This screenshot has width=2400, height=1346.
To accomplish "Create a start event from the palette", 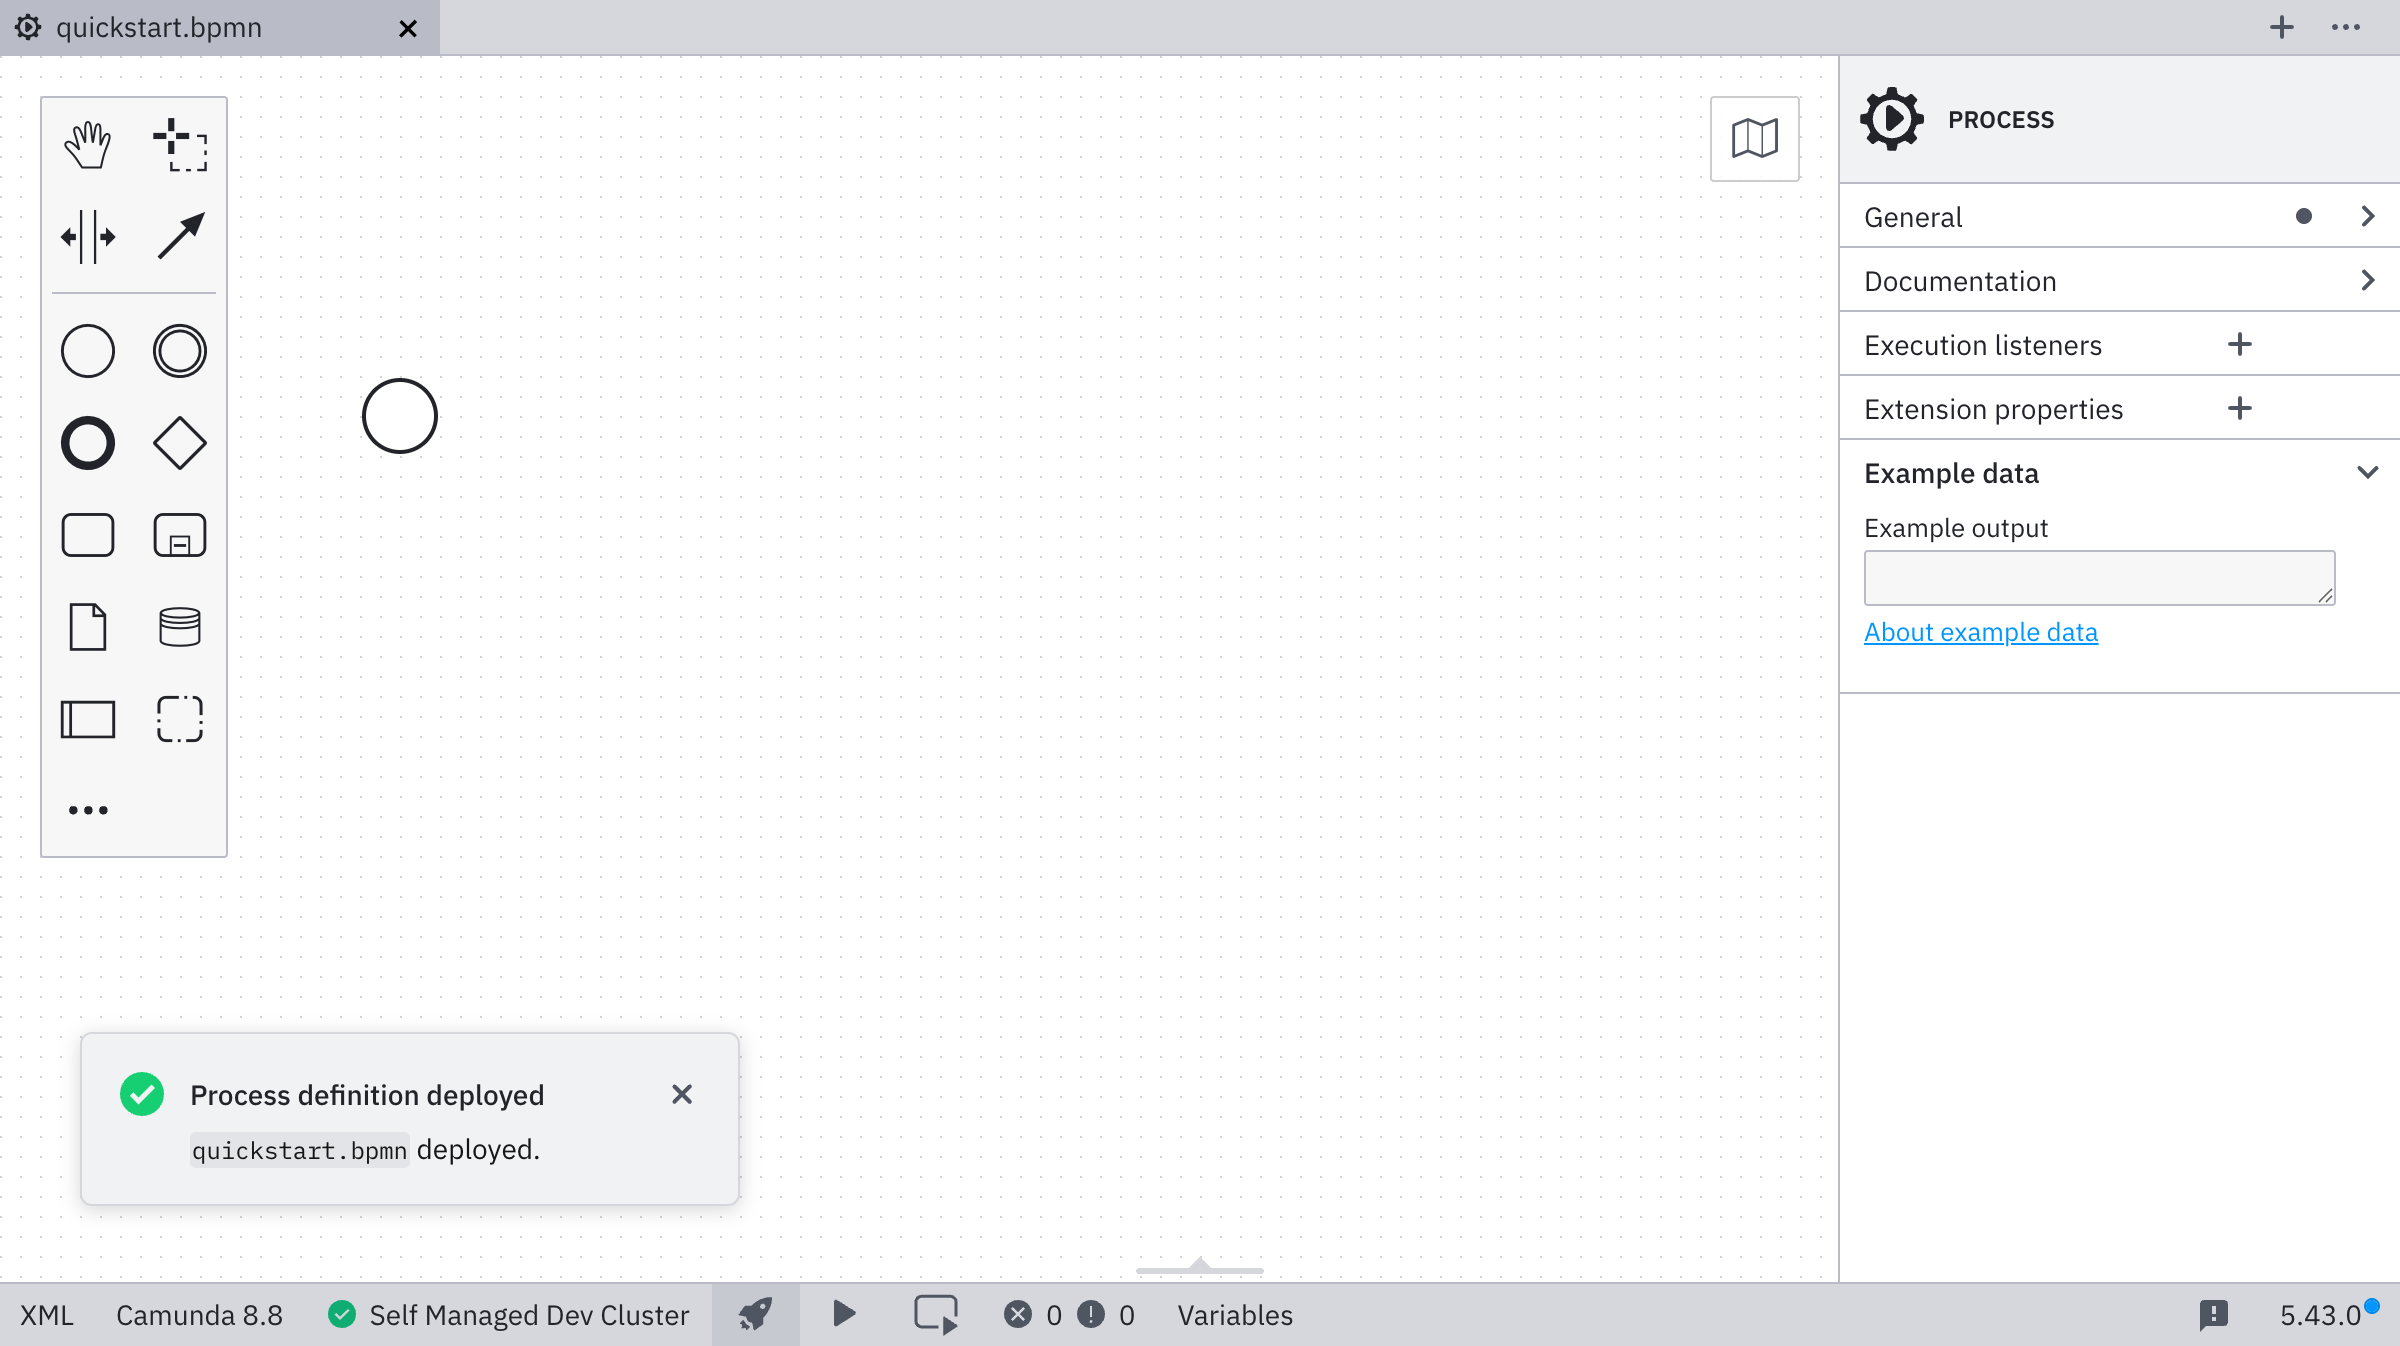I will 88,351.
